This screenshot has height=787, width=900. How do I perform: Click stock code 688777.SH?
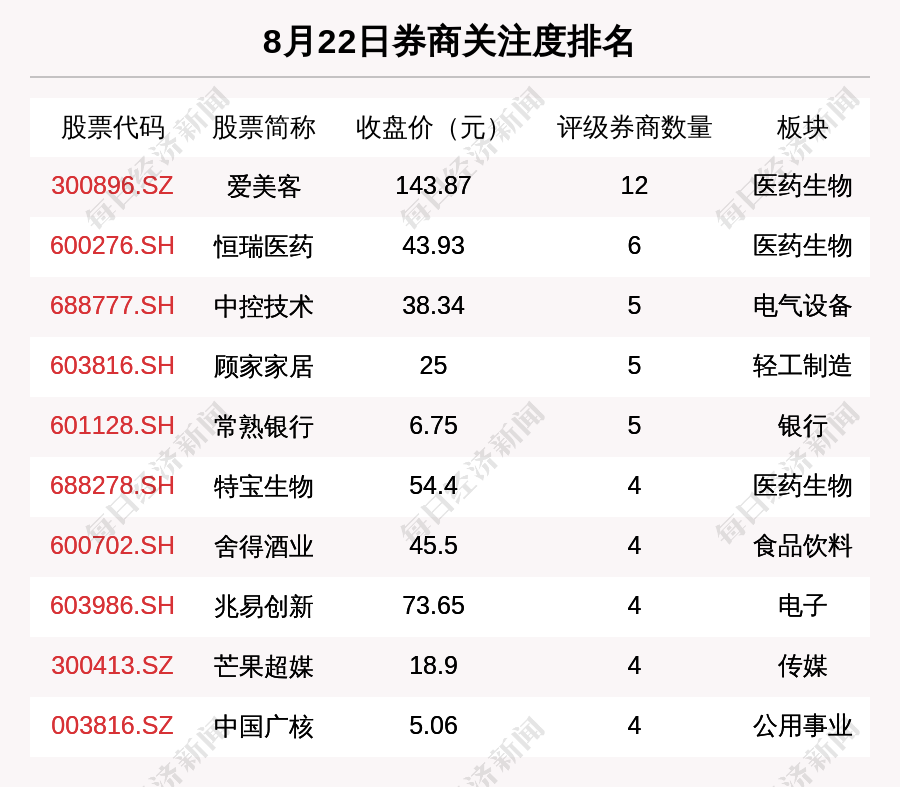pyautogui.click(x=112, y=306)
